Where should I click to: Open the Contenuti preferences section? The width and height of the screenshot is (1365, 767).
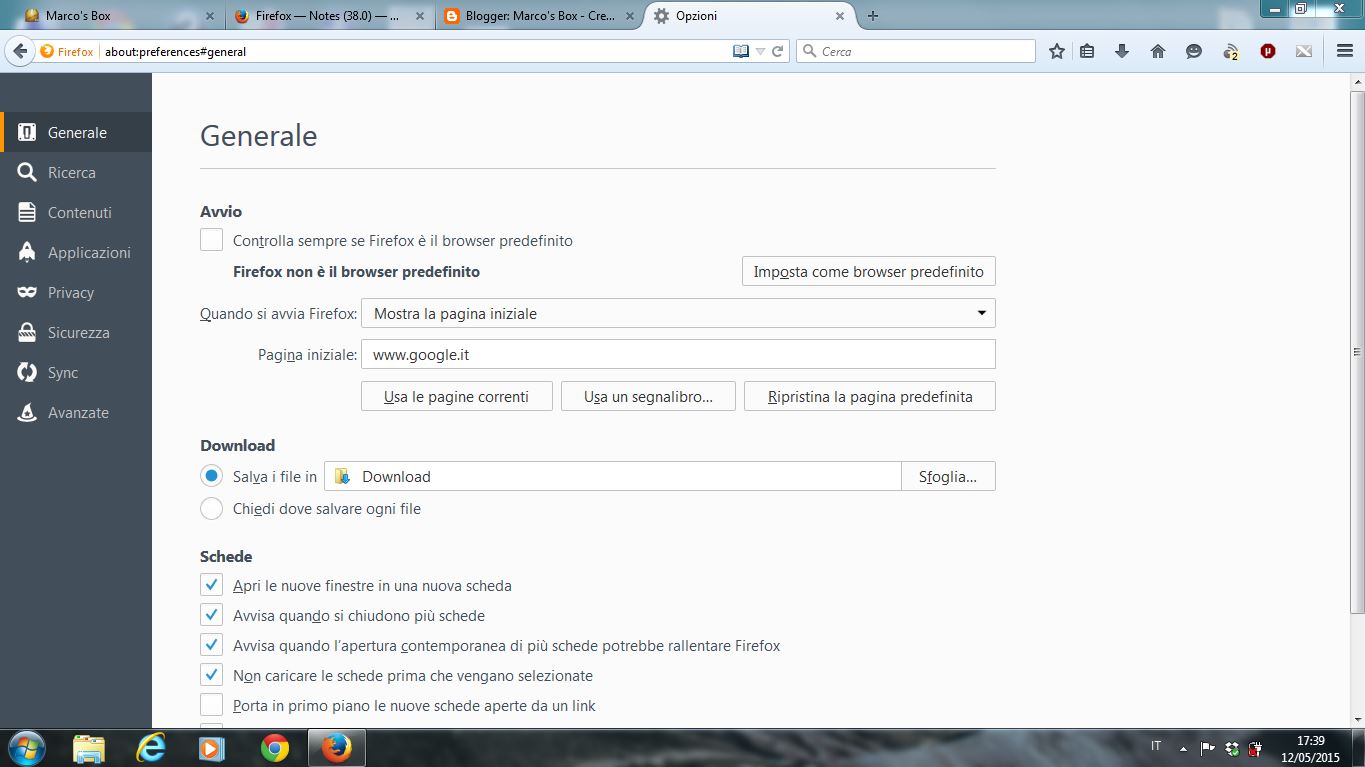click(76, 212)
